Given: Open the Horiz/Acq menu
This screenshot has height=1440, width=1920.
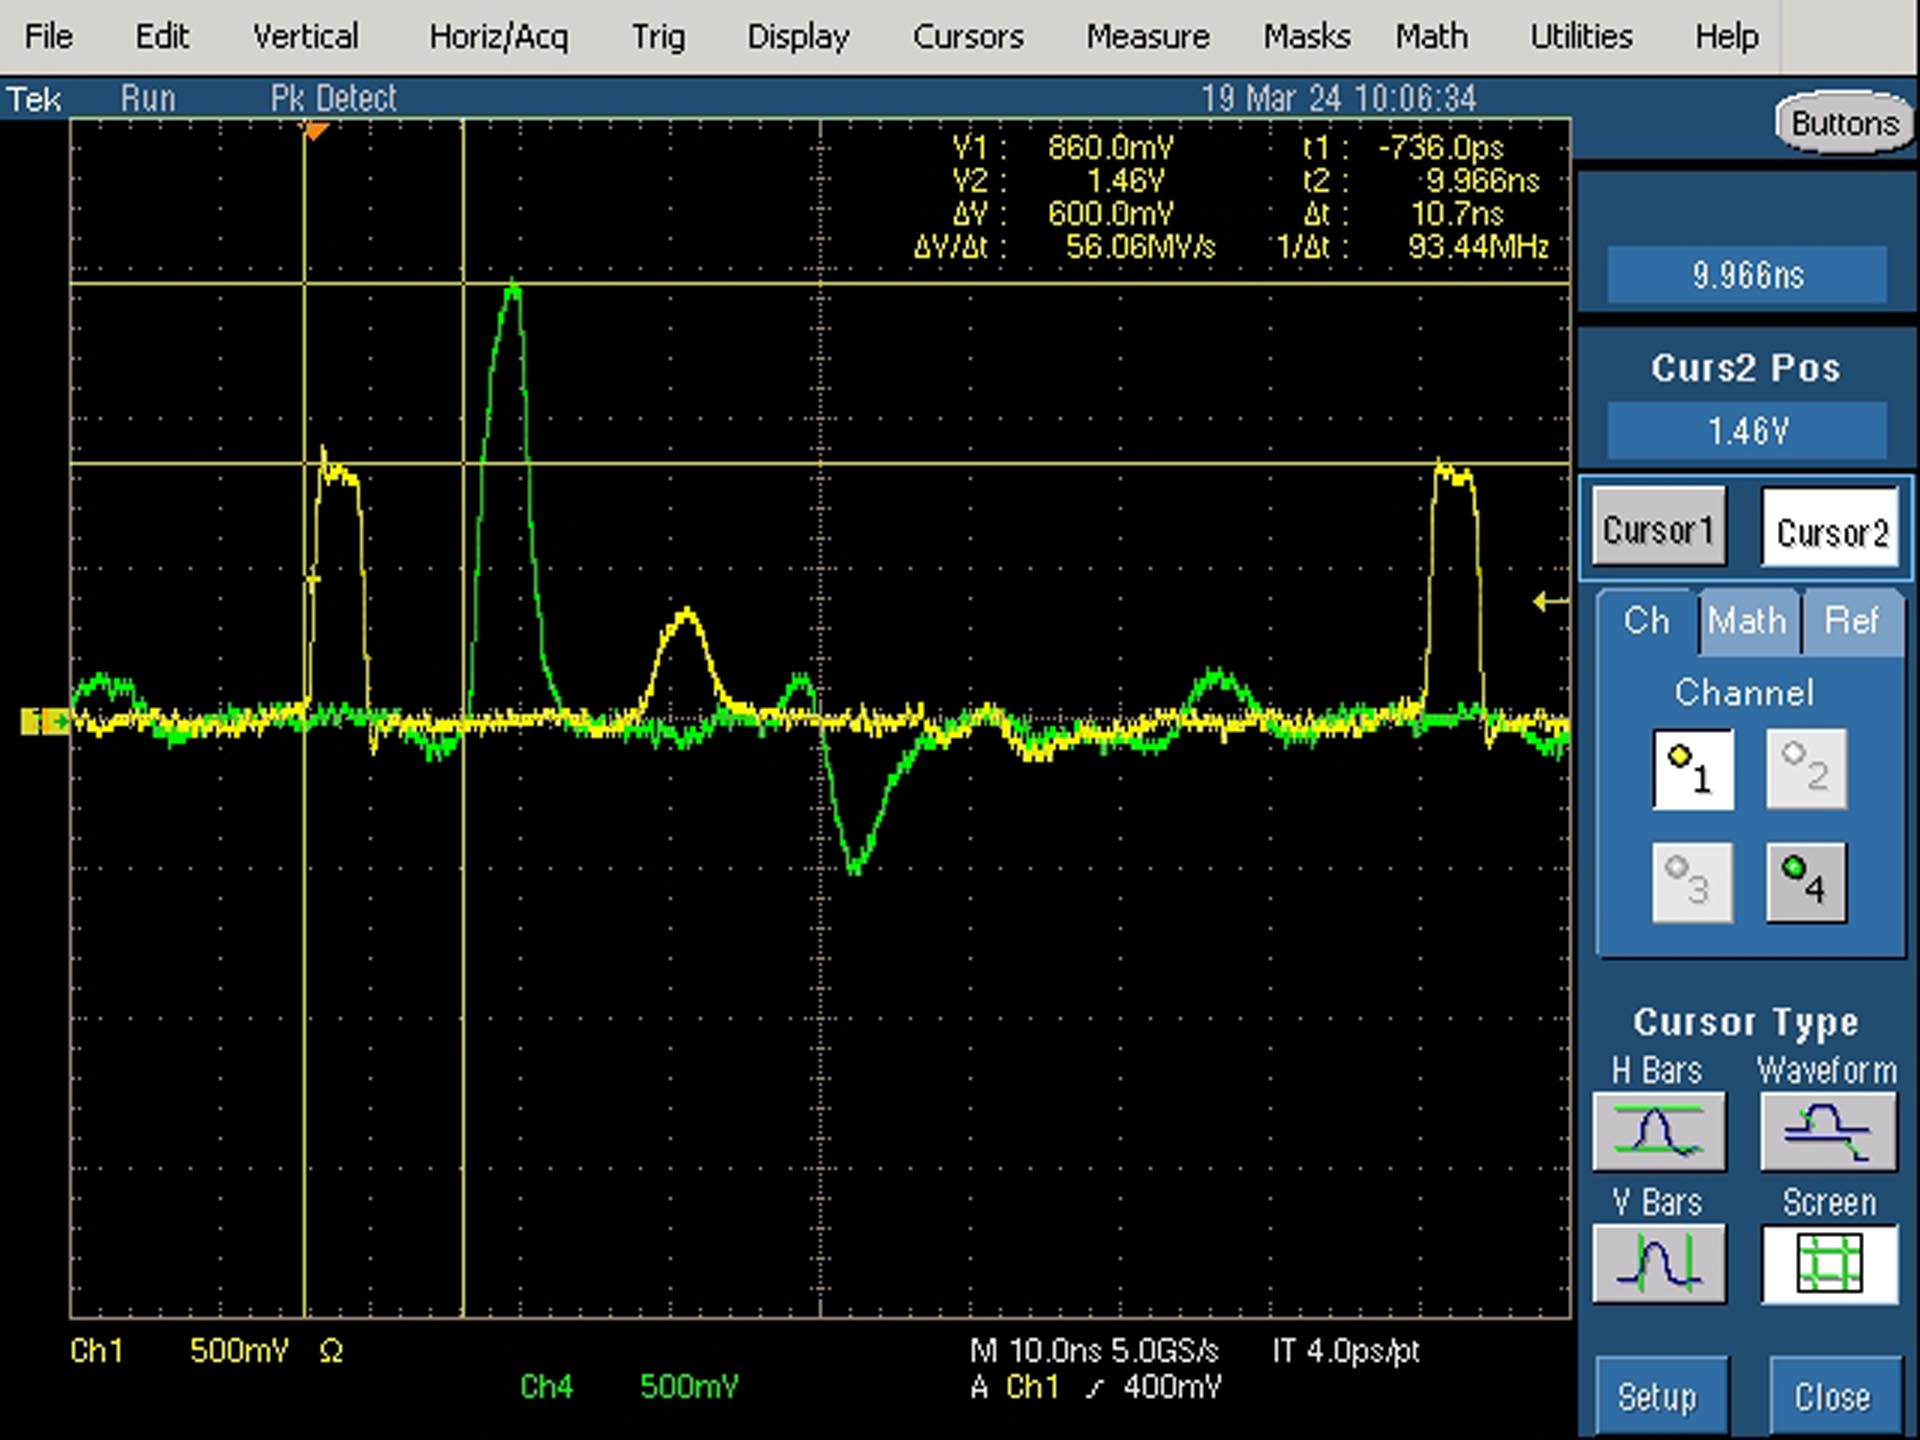Looking at the screenshot, I should [x=498, y=37].
